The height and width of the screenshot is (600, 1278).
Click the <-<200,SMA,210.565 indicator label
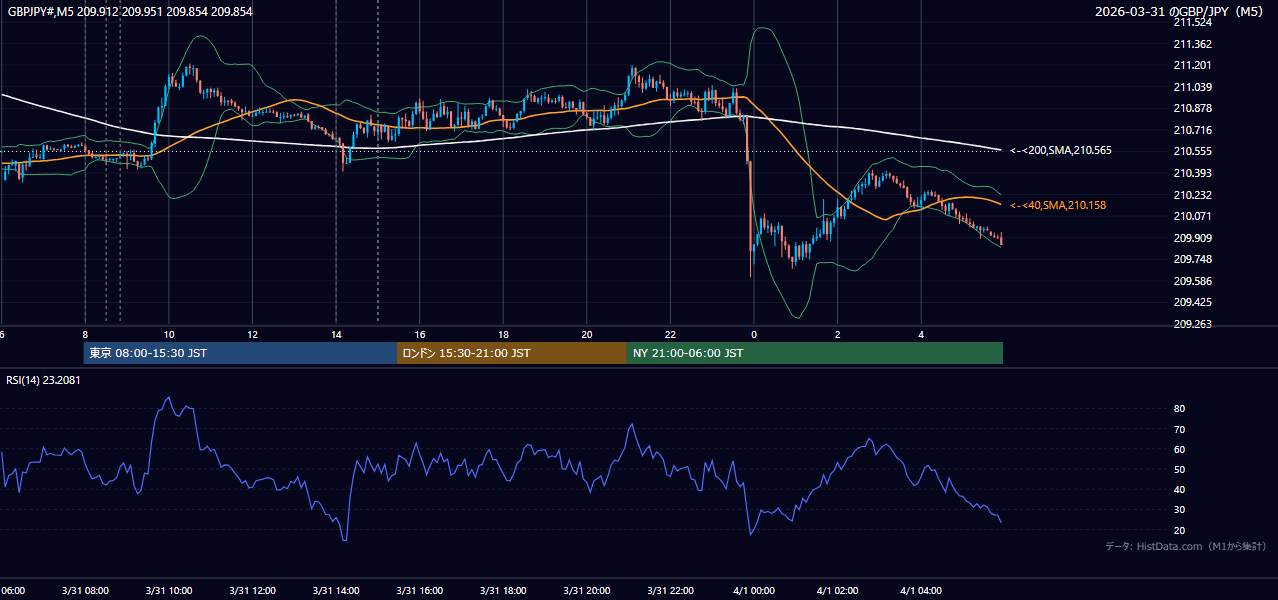tap(1061, 151)
